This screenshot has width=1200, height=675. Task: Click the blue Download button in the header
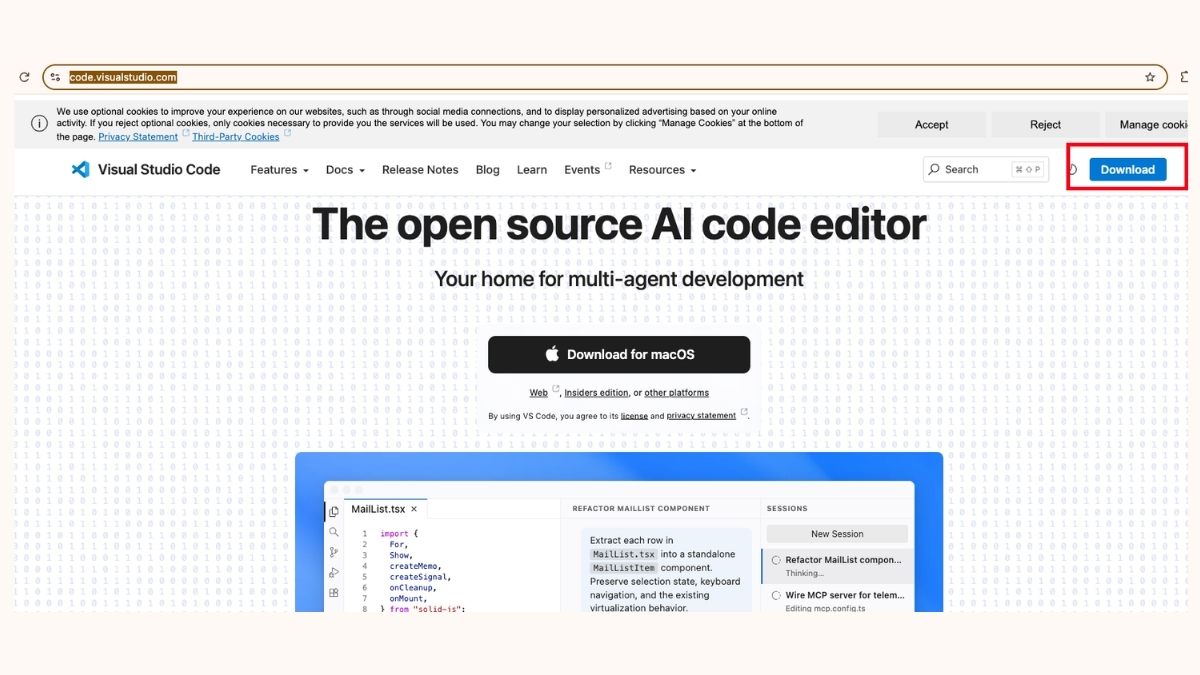click(x=1128, y=170)
